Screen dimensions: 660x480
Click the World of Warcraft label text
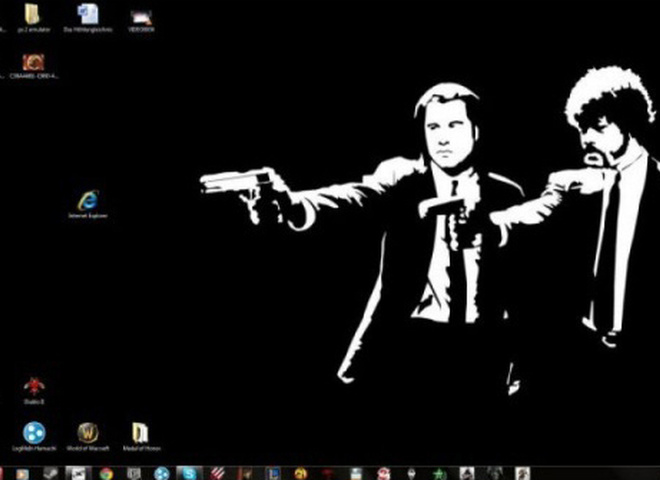tap(88, 449)
